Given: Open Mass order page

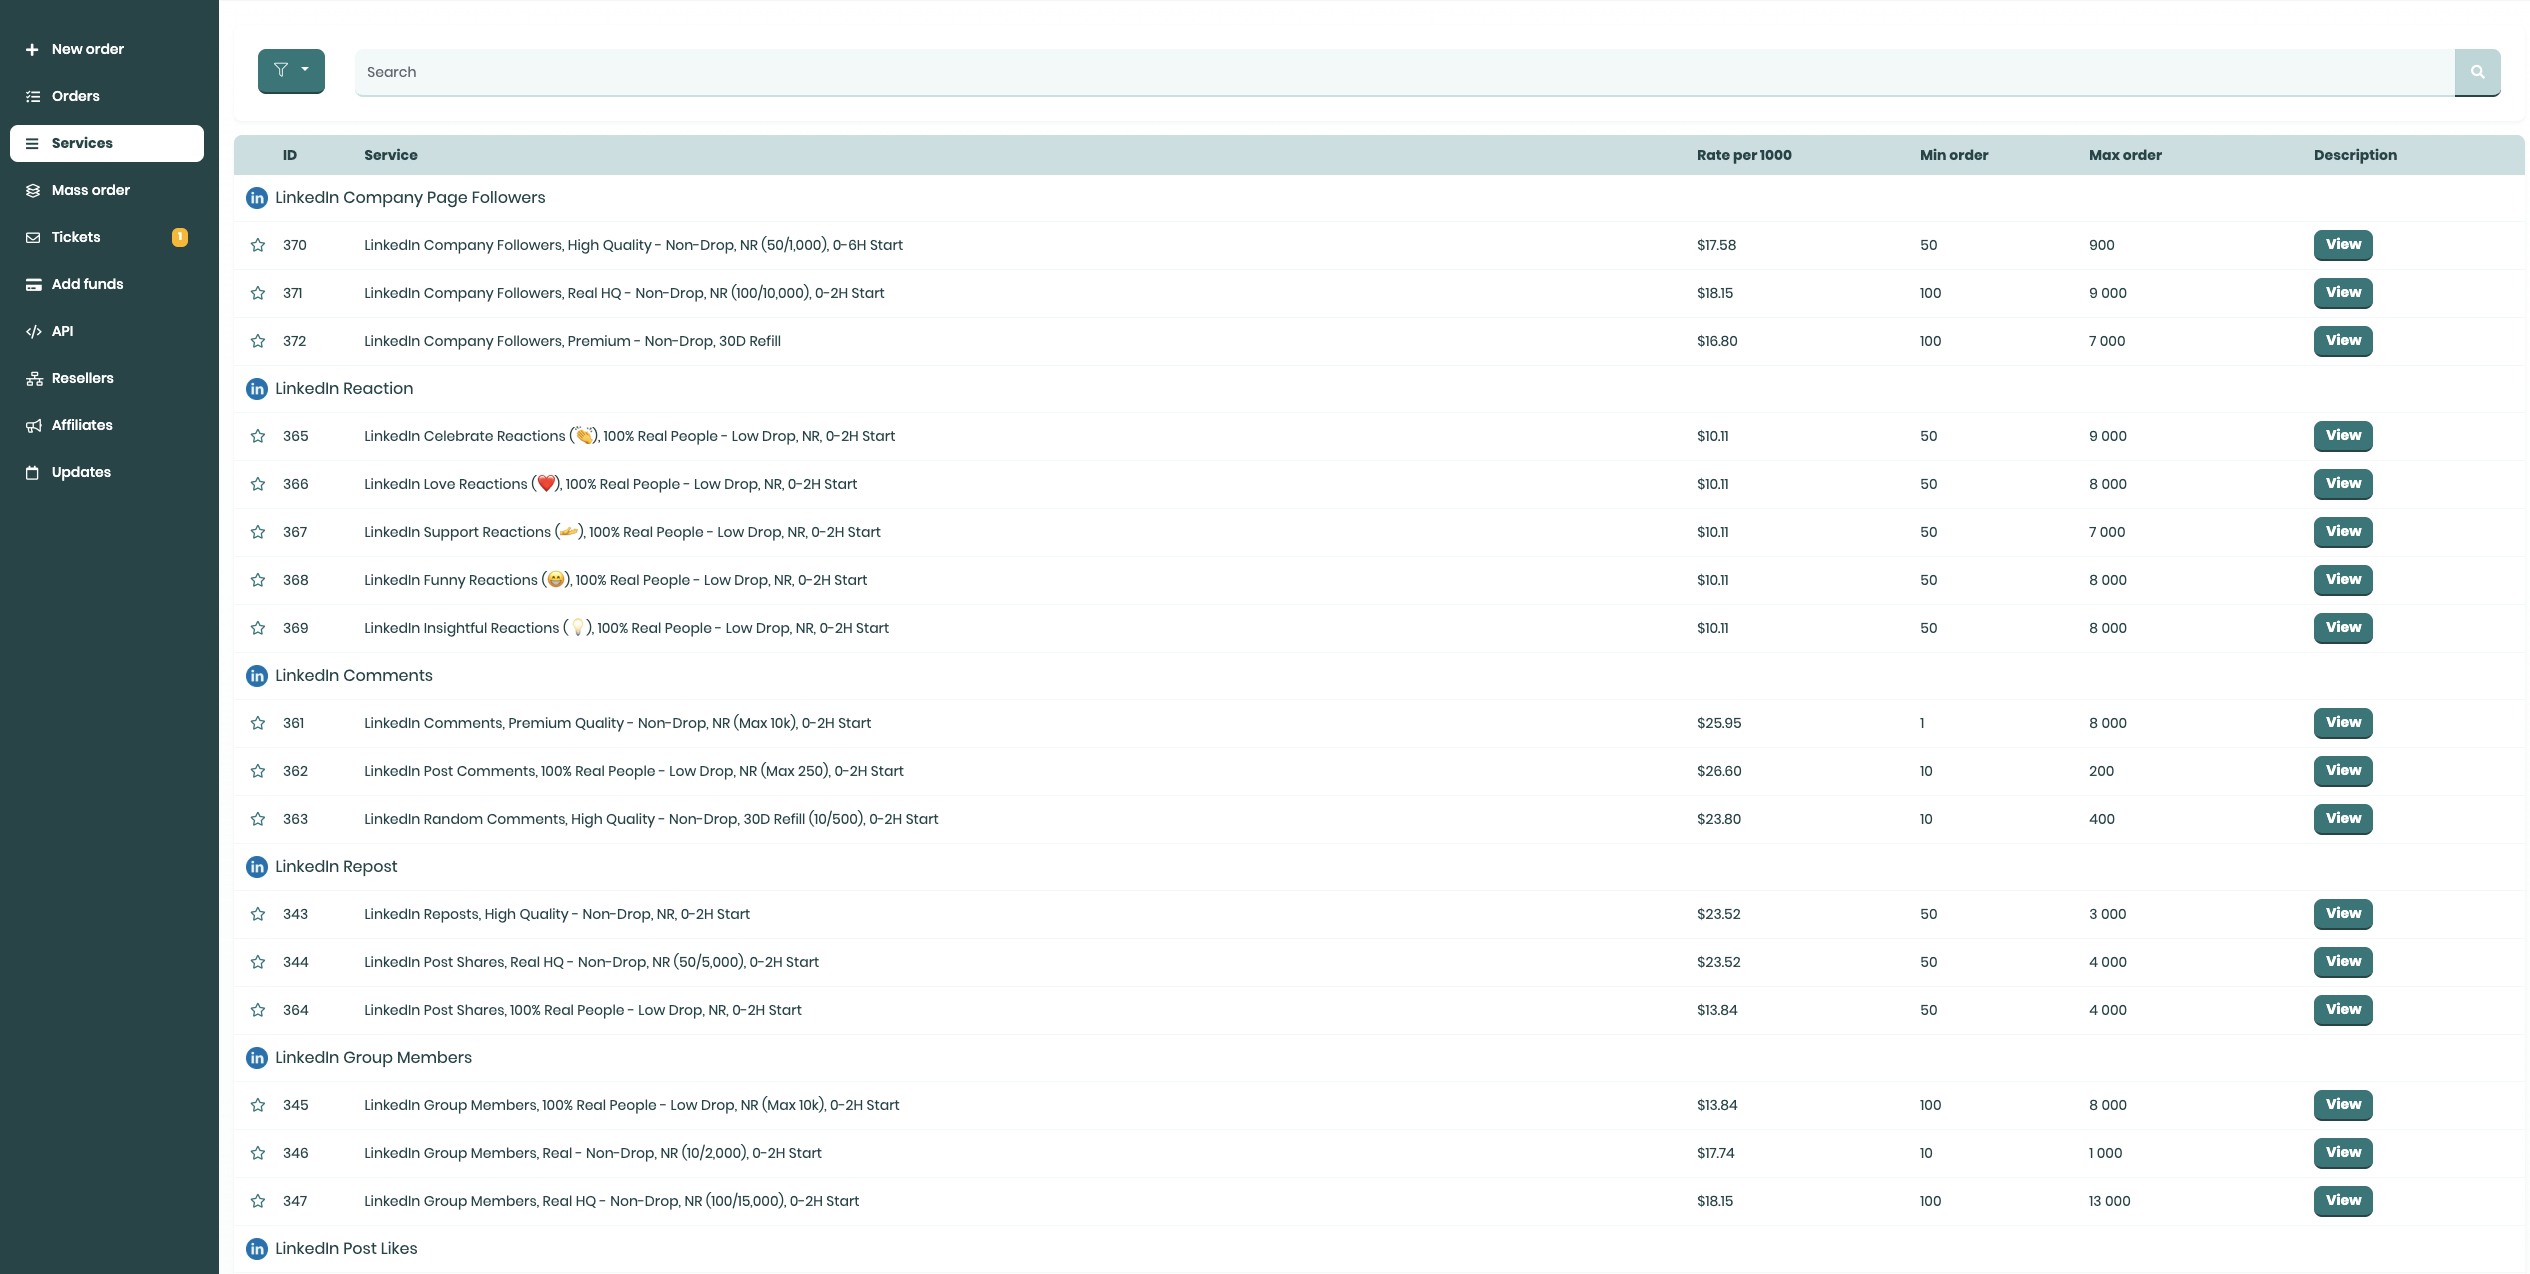Looking at the screenshot, I should pos(107,190).
